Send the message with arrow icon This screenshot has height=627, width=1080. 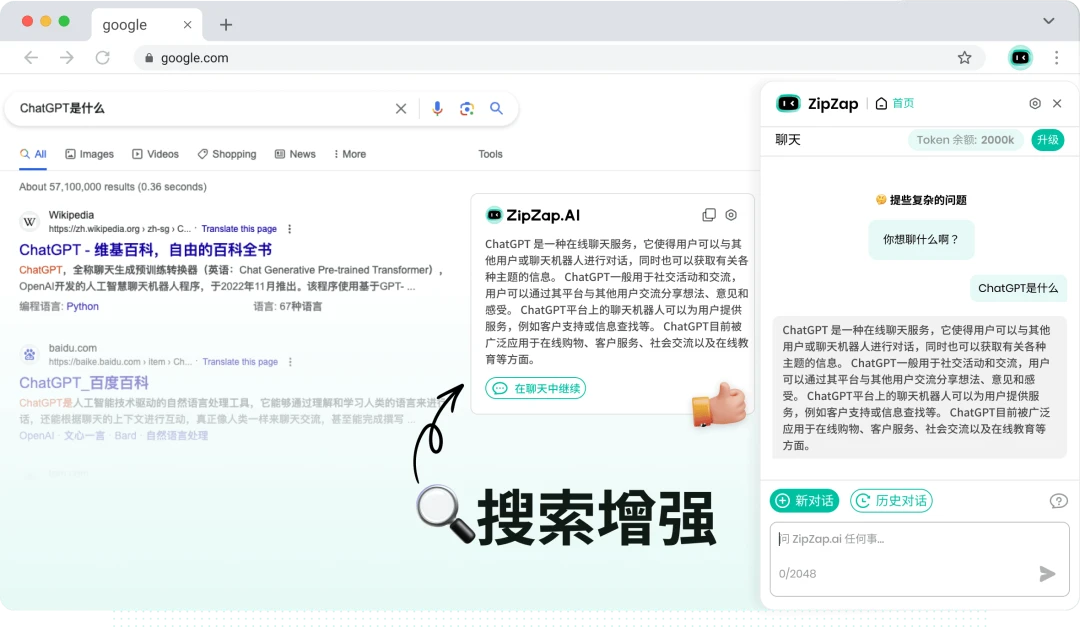pos(1047,573)
